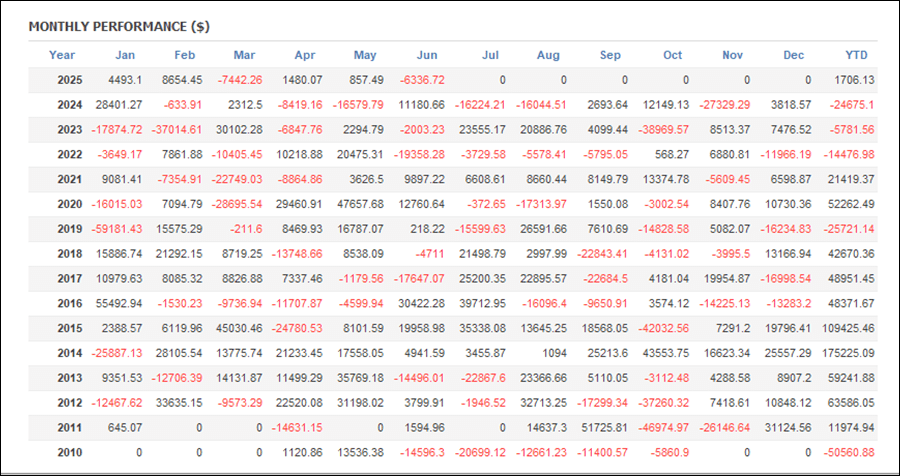Select 2023 February value -37014.61
Viewport: 900px width, 476px height.
pos(177,130)
